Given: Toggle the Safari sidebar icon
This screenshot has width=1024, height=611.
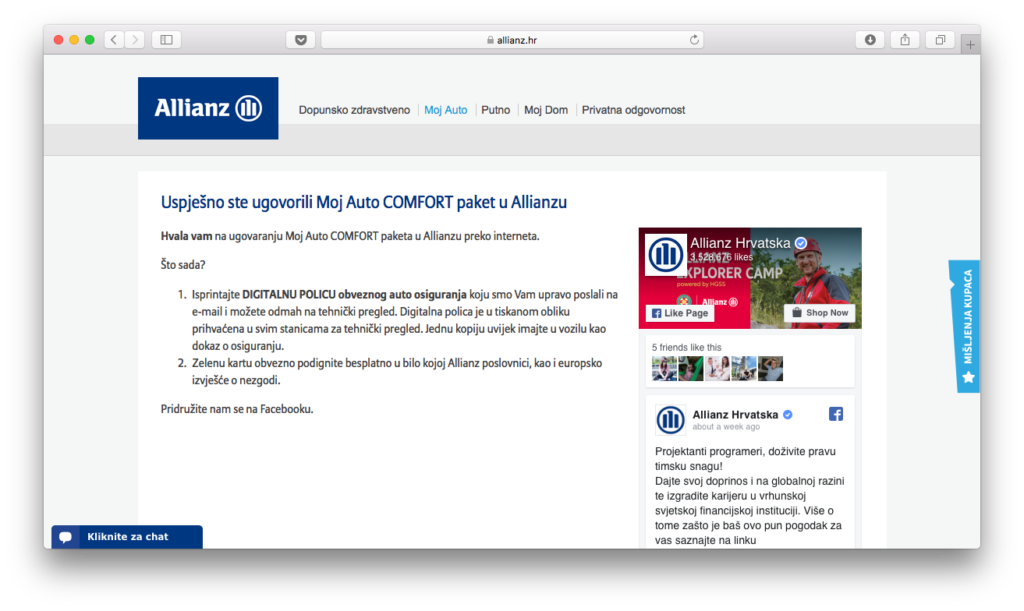Looking at the screenshot, I should (166, 40).
